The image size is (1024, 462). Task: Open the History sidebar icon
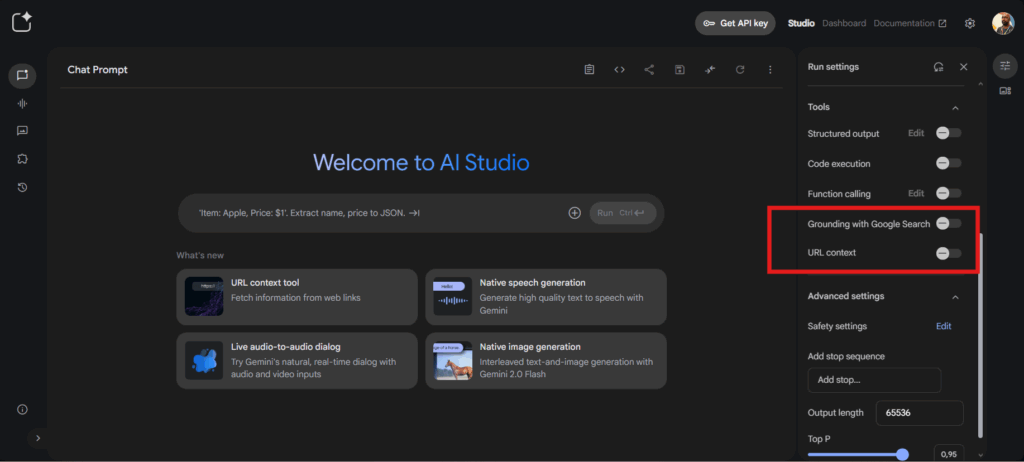point(22,188)
